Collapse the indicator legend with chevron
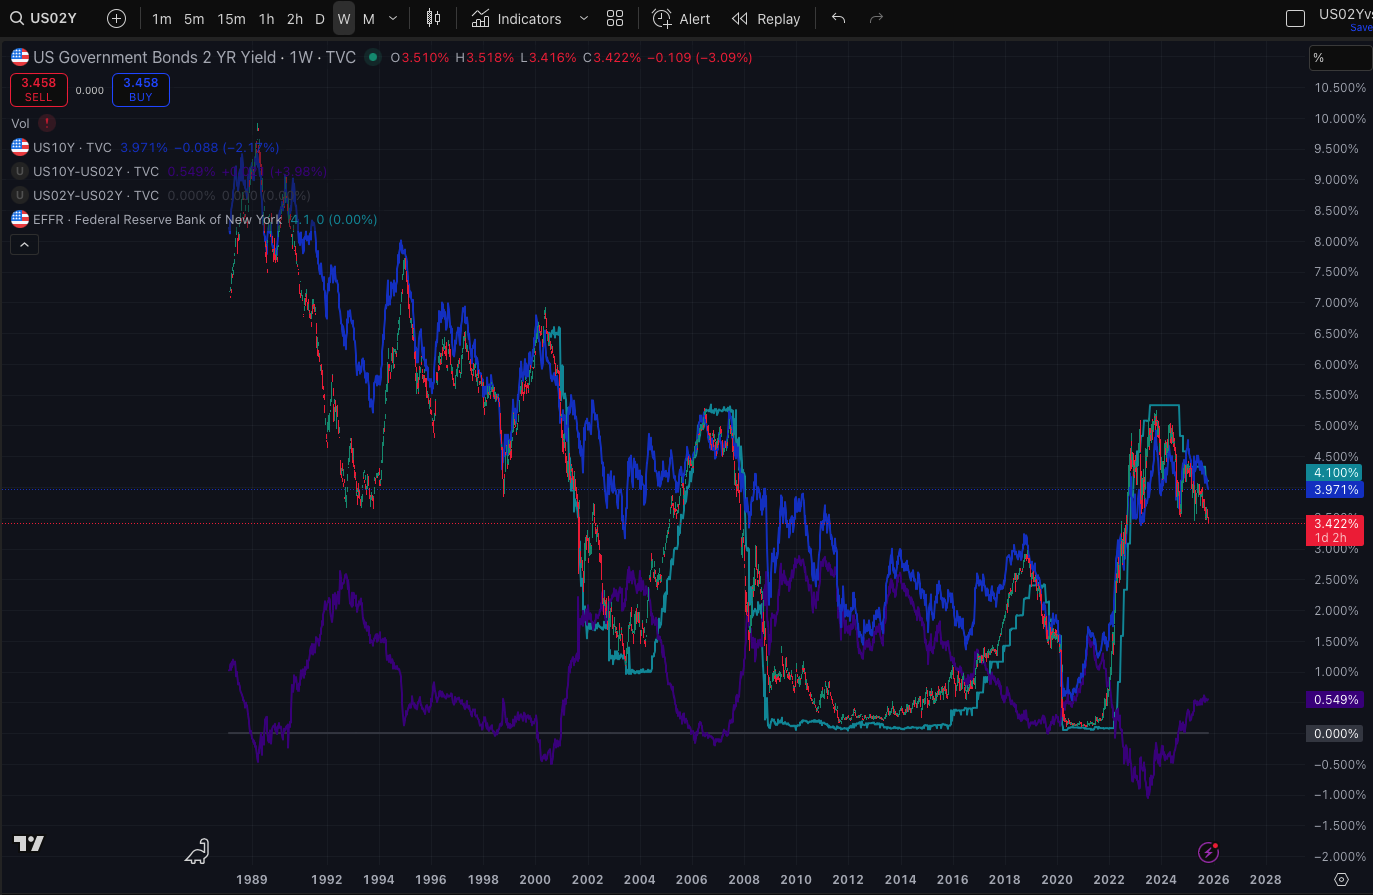 point(24,244)
